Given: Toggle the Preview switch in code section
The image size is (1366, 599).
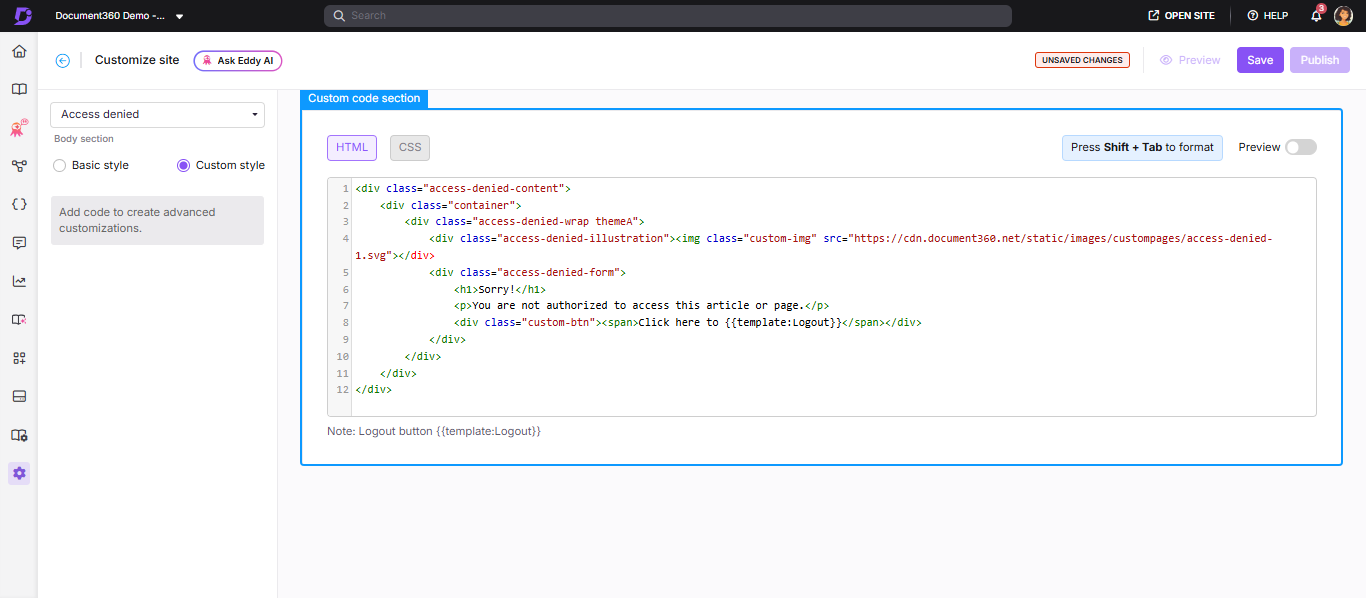Looking at the screenshot, I should 1301,147.
